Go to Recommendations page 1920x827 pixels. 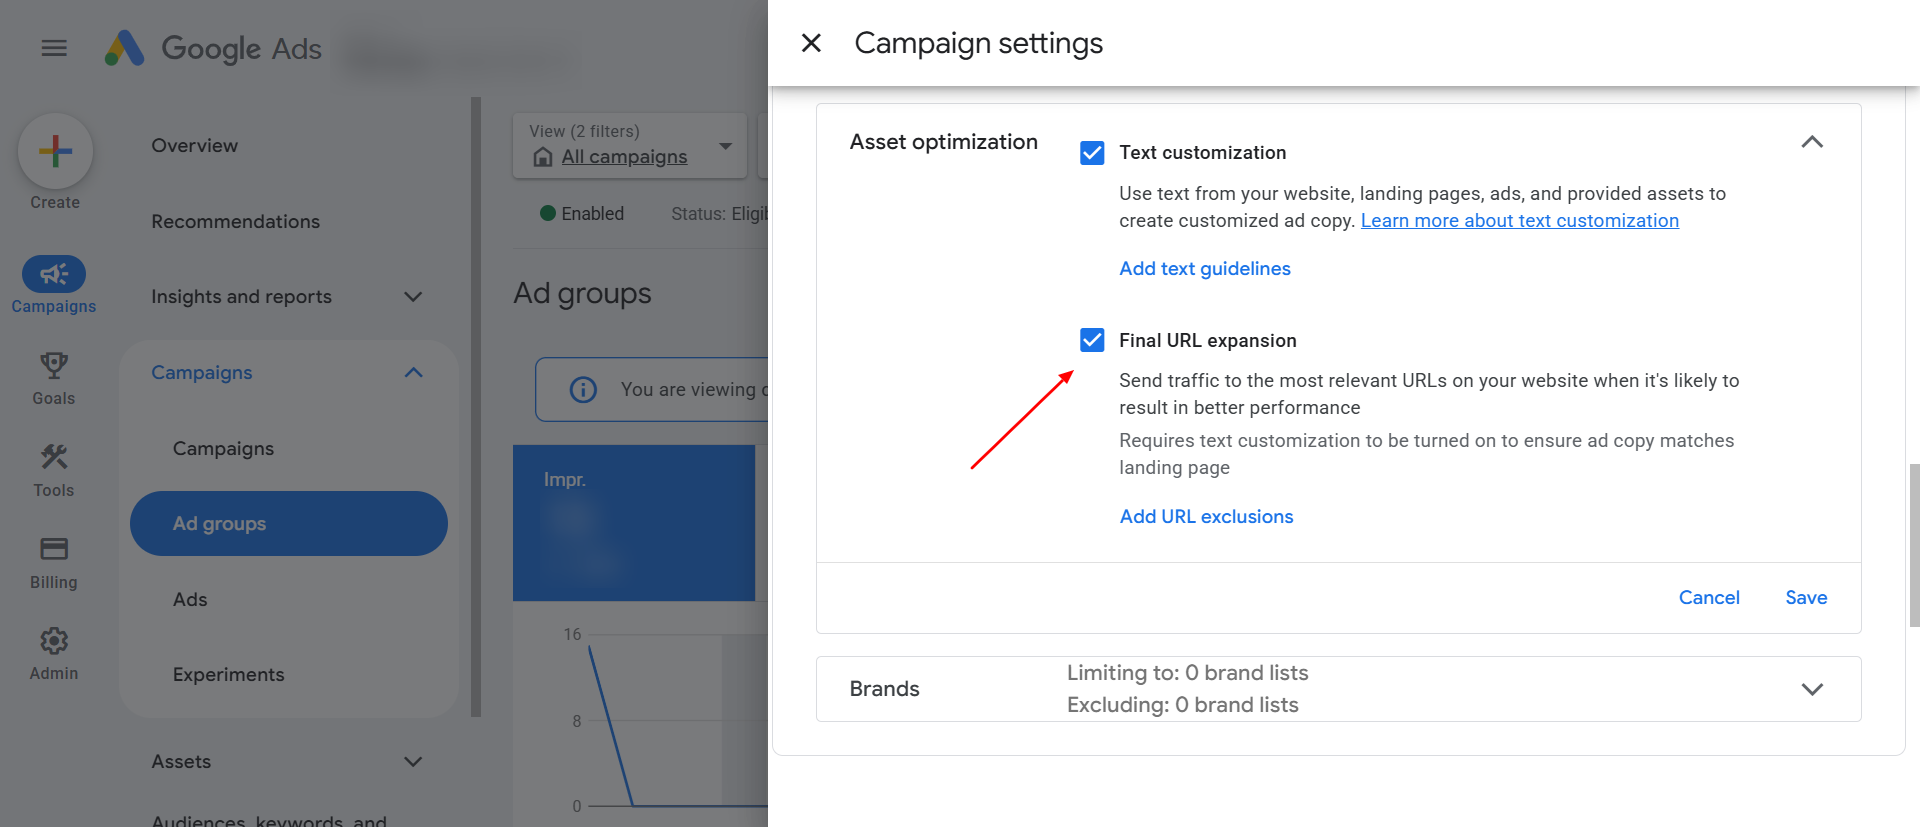point(235,222)
